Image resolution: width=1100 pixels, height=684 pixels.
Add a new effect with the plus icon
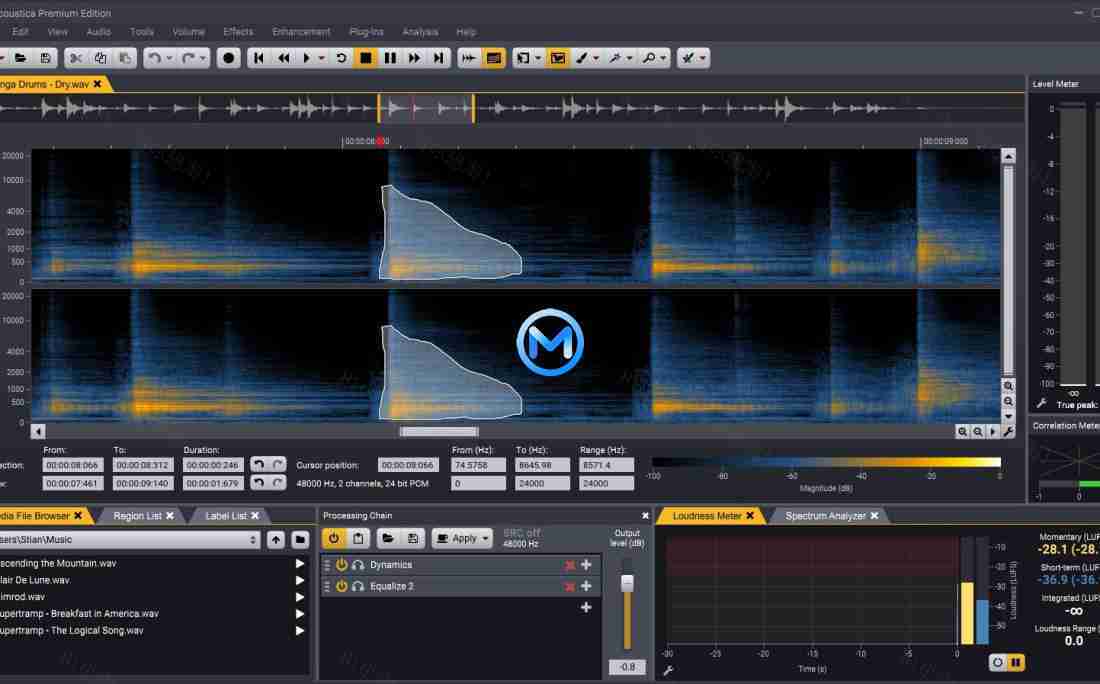coord(585,606)
